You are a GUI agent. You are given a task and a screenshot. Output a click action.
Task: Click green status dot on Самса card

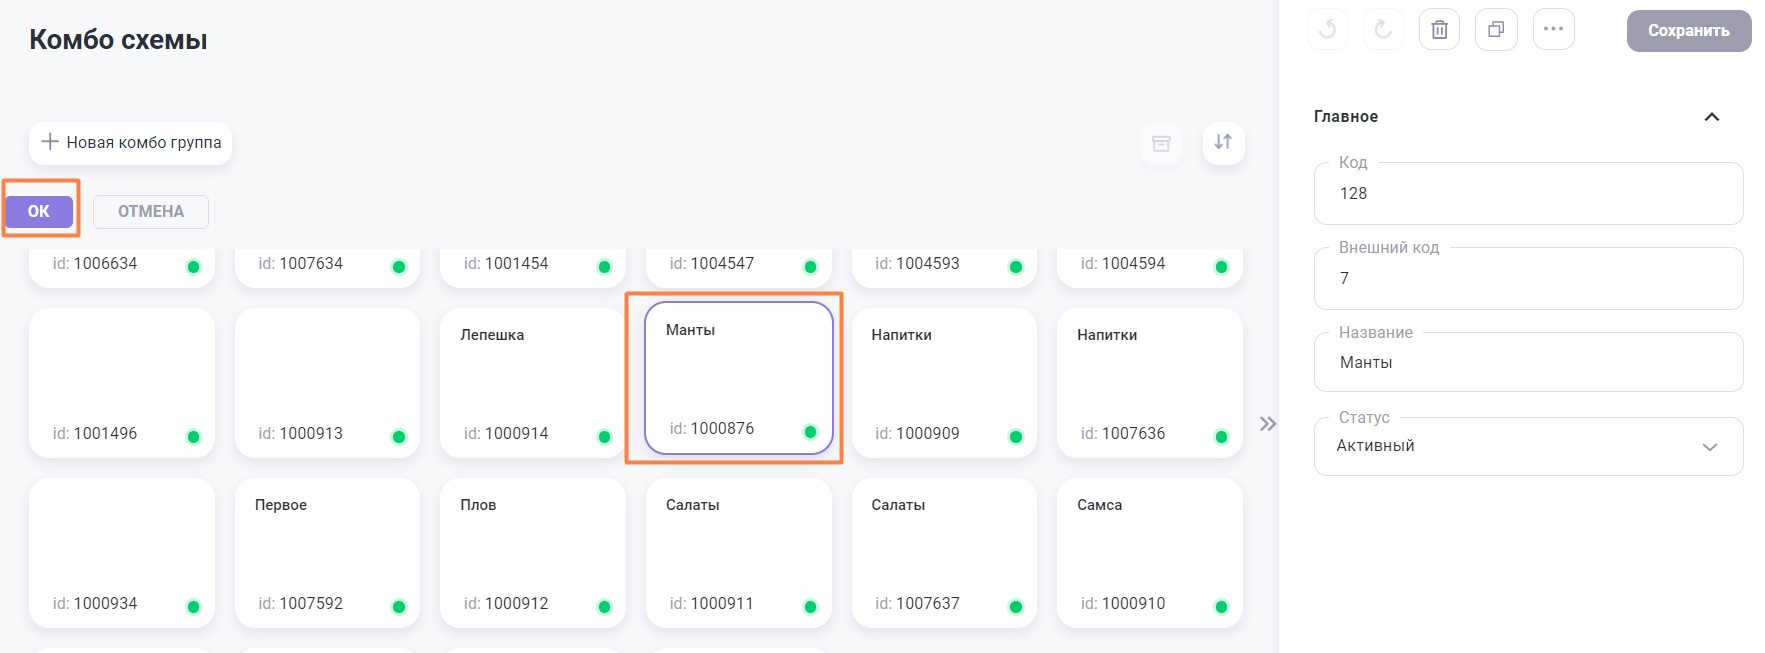point(1221,607)
